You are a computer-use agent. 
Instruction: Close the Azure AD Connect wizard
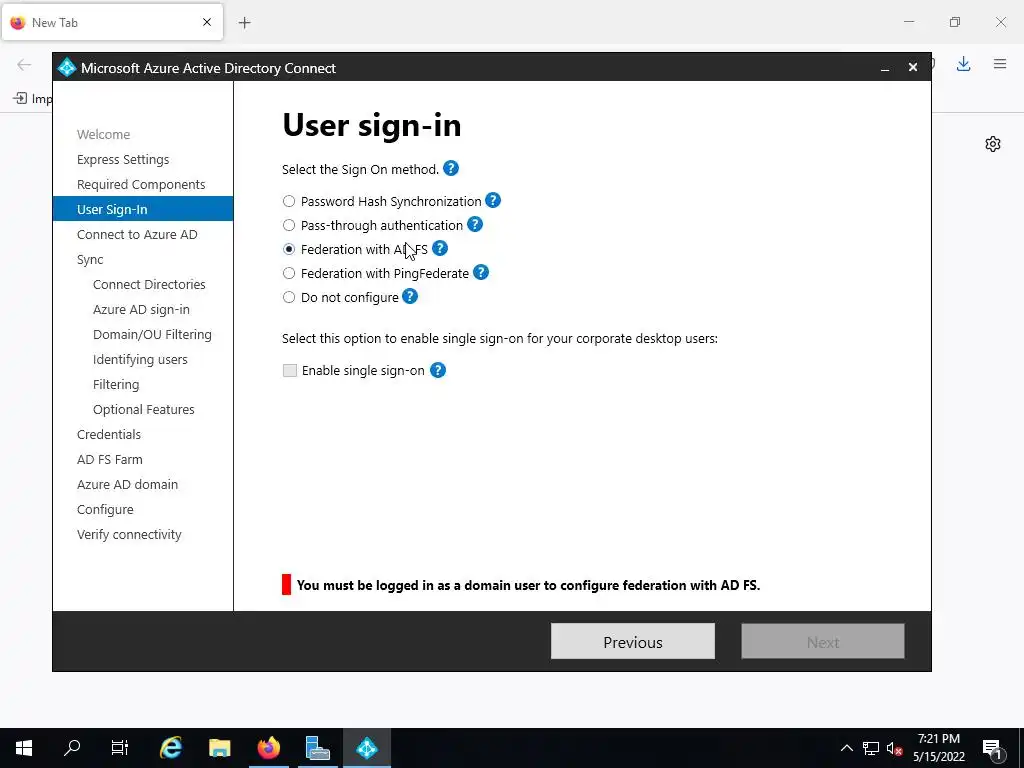pos(913,67)
